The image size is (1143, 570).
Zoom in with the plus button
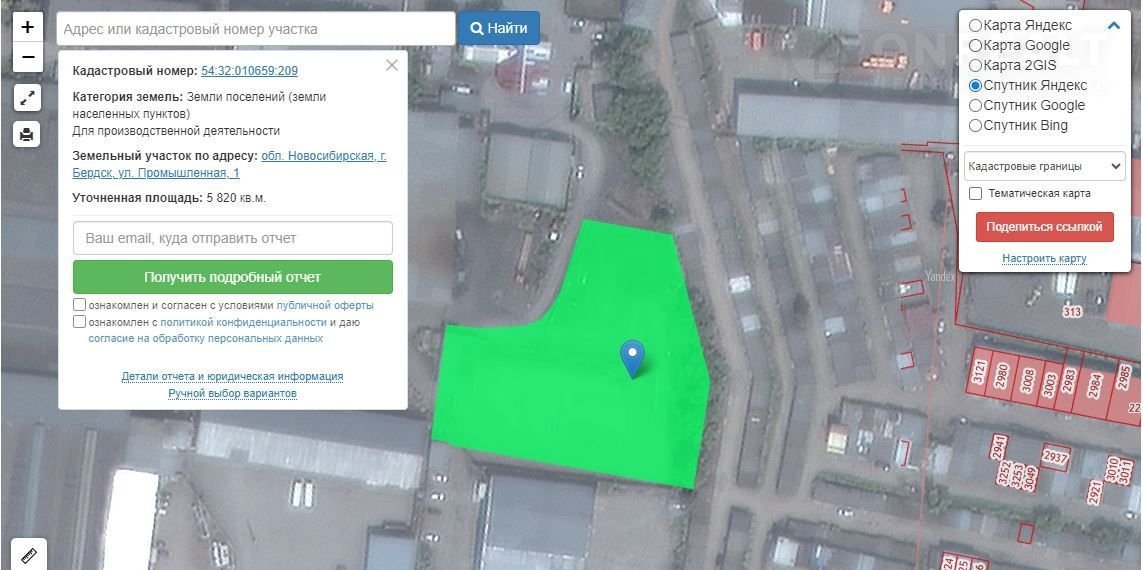[27, 27]
